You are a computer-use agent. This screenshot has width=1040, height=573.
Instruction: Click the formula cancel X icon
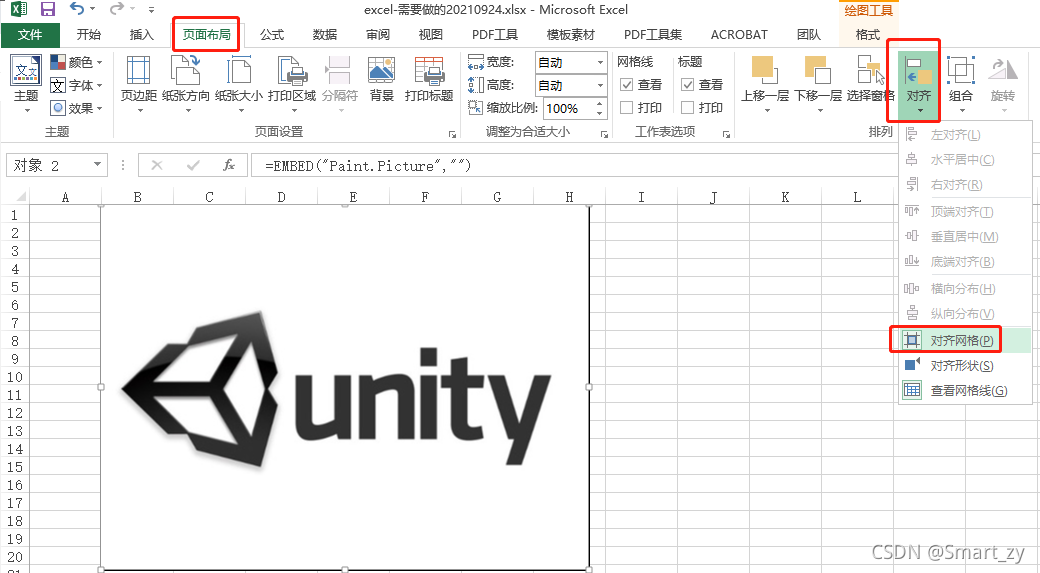pos(157,165)
